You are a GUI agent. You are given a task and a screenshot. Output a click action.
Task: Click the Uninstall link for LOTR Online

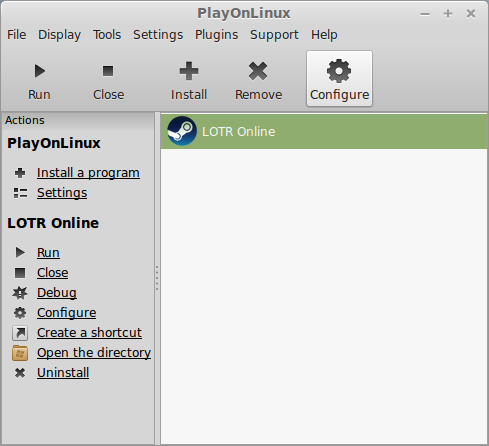[x=63, y=373]
